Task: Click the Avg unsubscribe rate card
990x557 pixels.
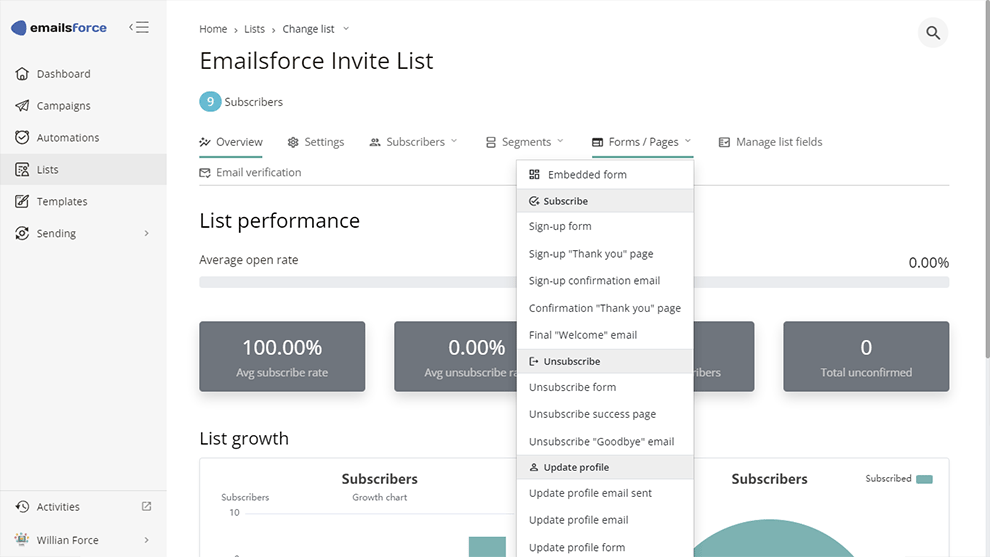Action: coord(456,356)
